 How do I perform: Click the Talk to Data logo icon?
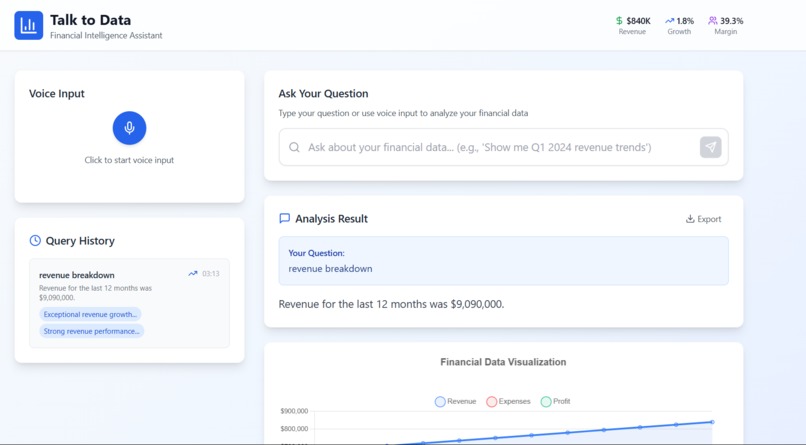tap(28, 25)
